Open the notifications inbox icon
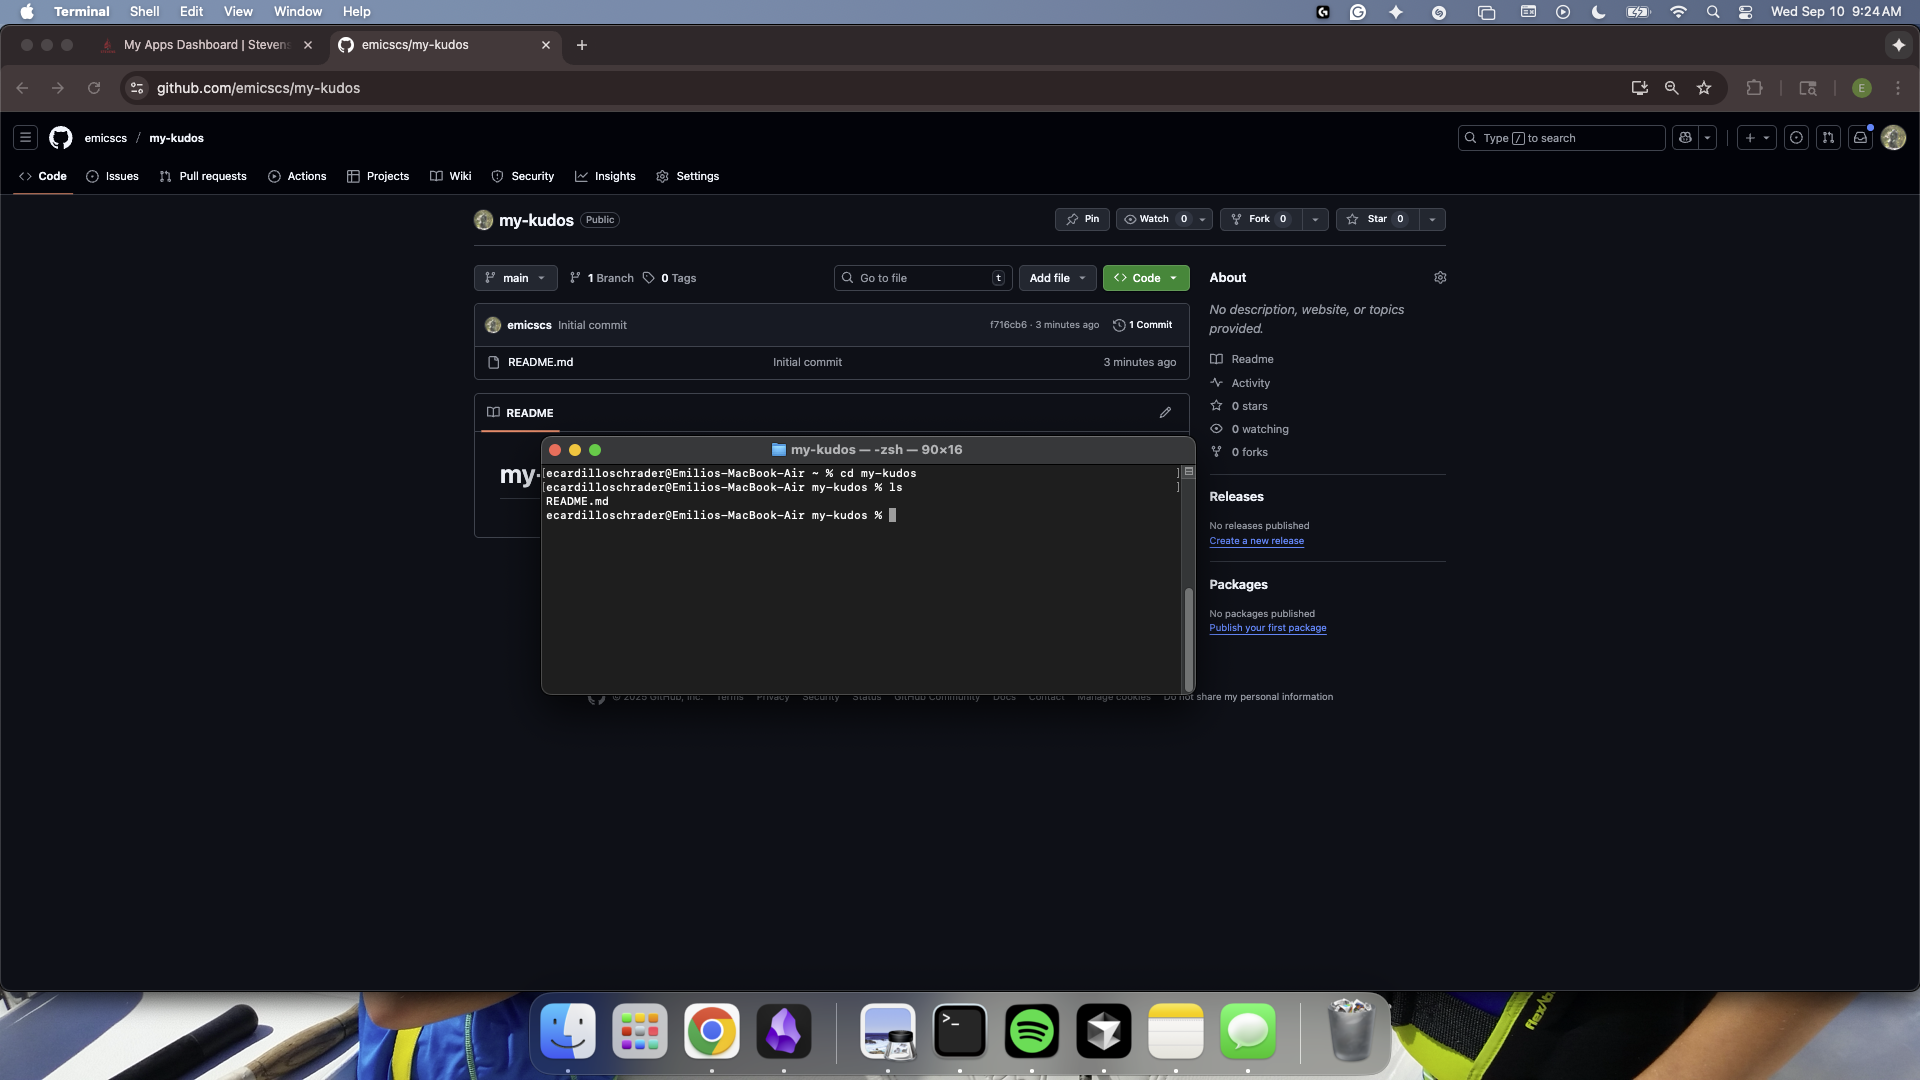Viewport: 1920px width, 1080px height. 1860,138
